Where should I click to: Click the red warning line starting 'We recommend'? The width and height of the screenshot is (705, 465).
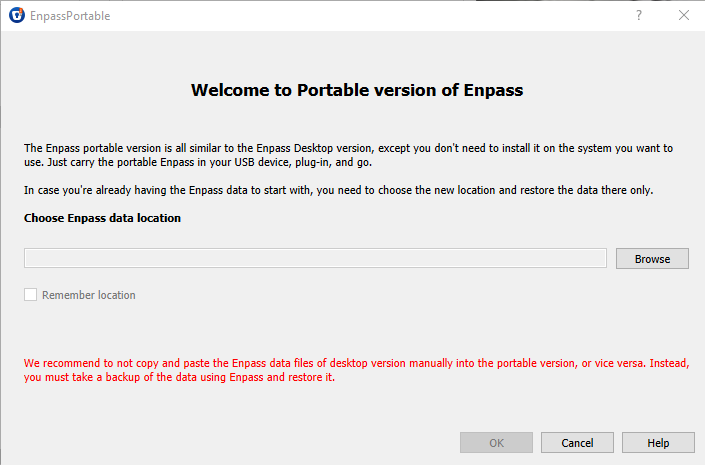point(357,362)
